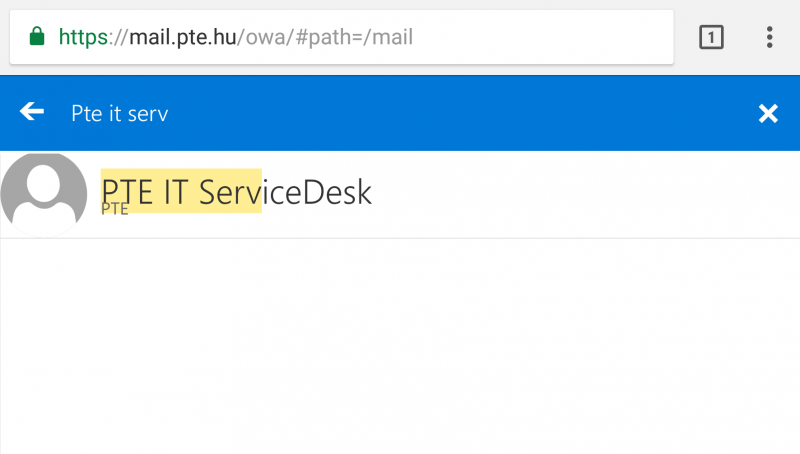The height and width of the screenshot is (454, 800).
Task: Tap the 'https' portion of the address
Action: 83,37
